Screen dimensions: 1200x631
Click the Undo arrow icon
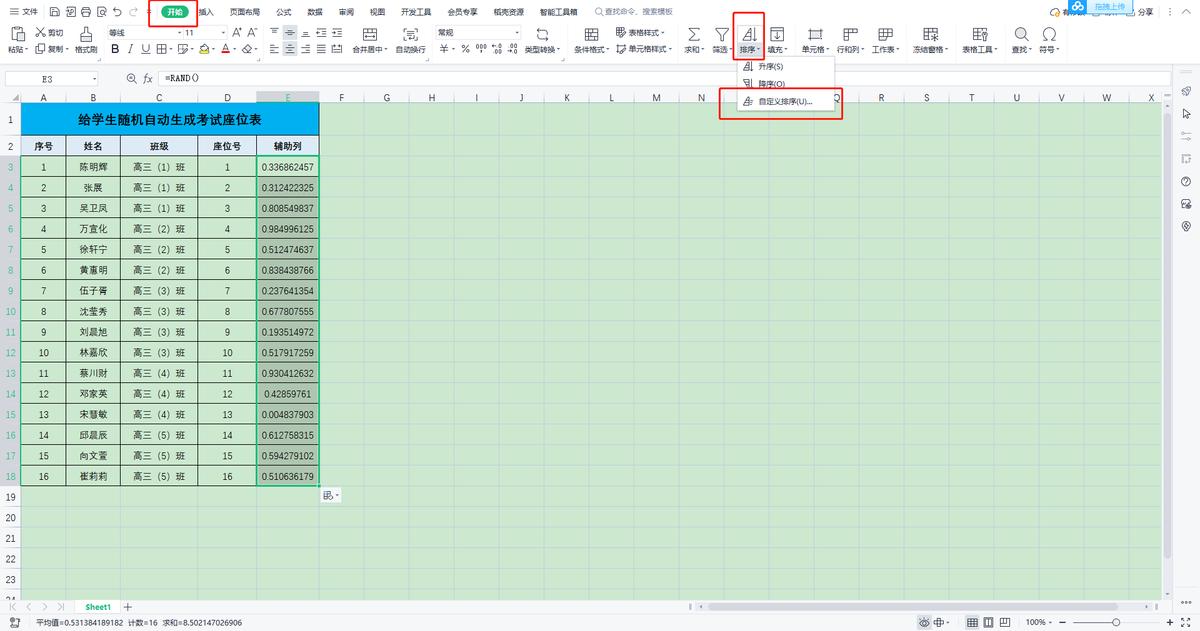(119, 12)
